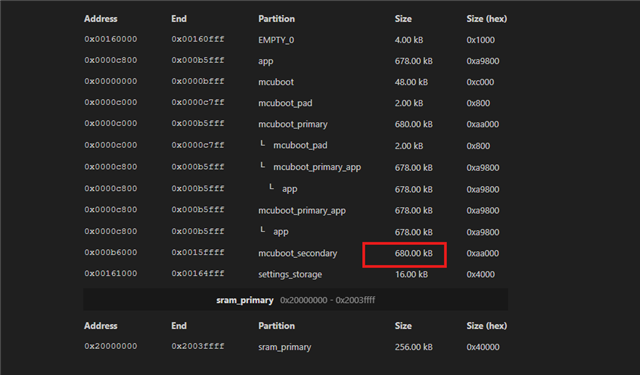Select the mcuboot_primary partition name
Viewport: 640px width, 375px height.
[293, 124]
